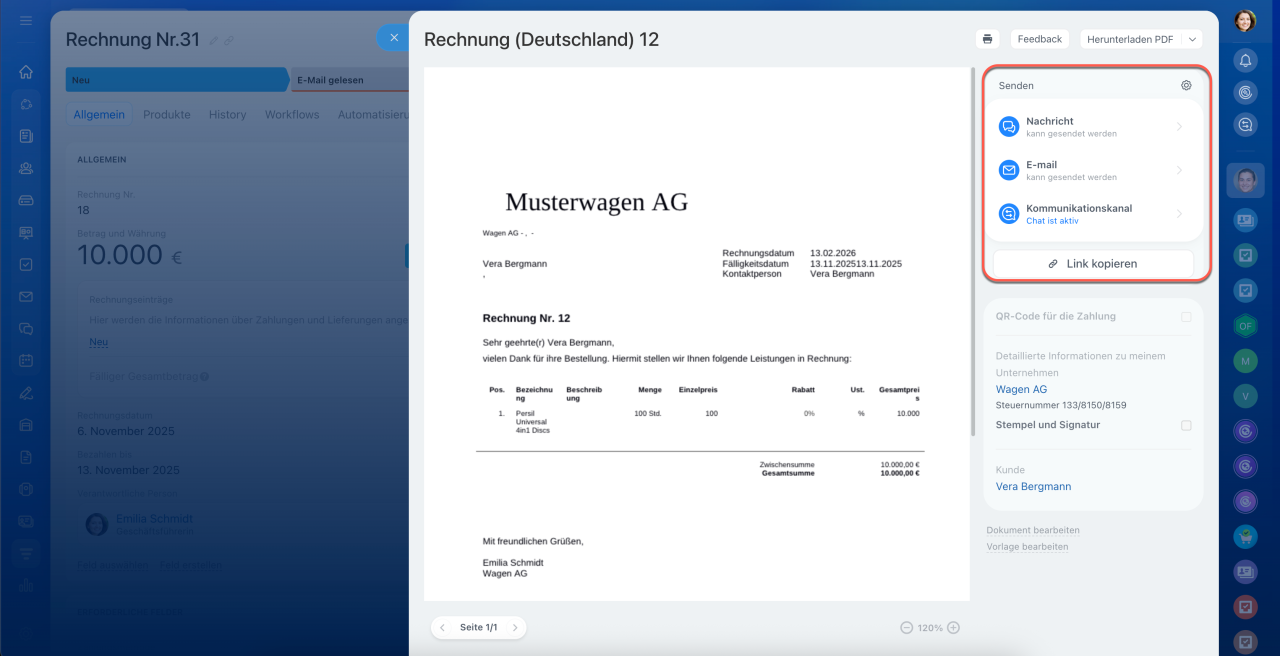Switch to the History tab
This screenshot has width=1280, height=656.
(227, 115)
